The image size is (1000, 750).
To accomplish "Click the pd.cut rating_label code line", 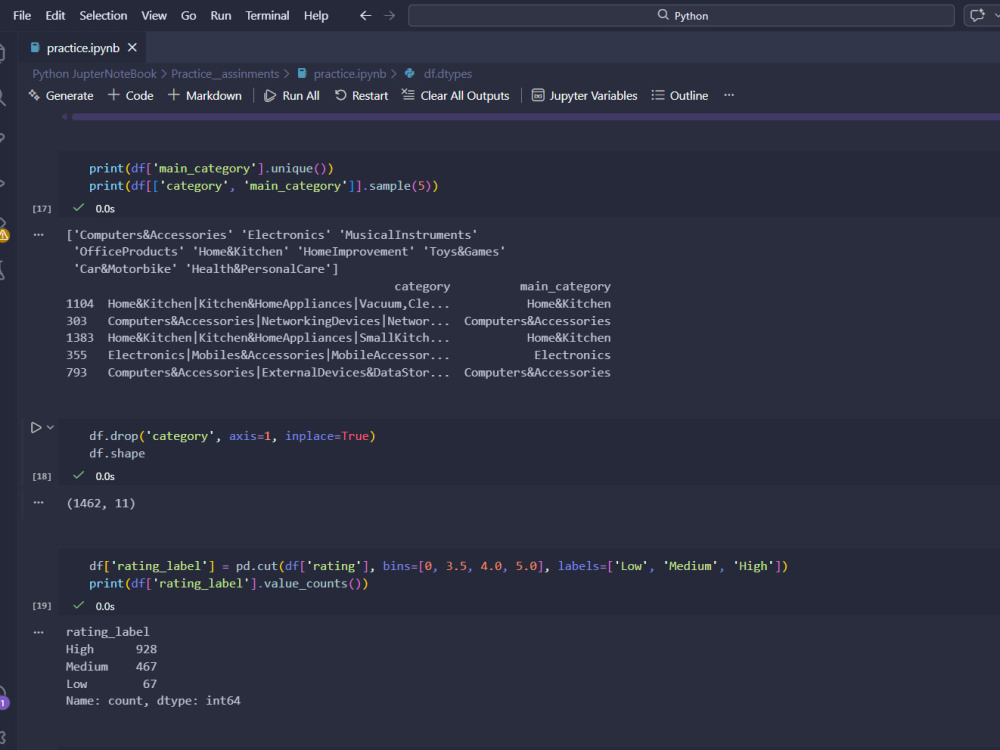I will point(438,566).
